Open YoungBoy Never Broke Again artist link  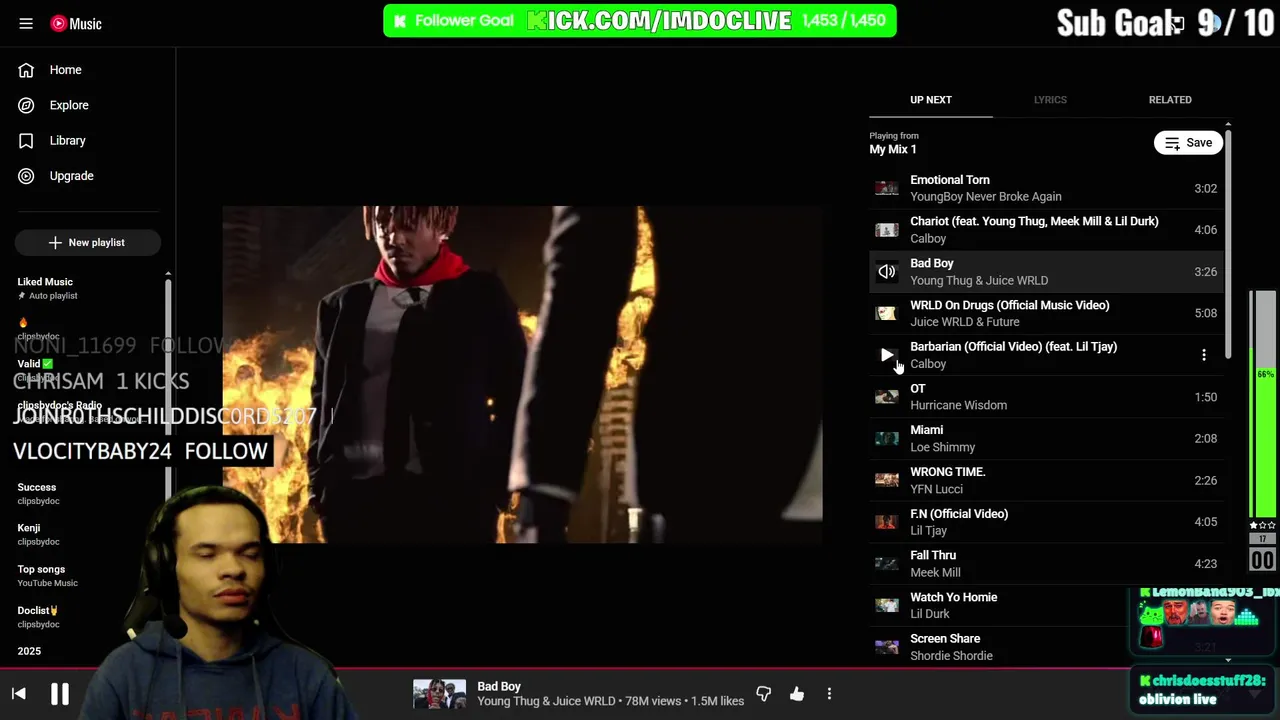(x=986, y=197)
